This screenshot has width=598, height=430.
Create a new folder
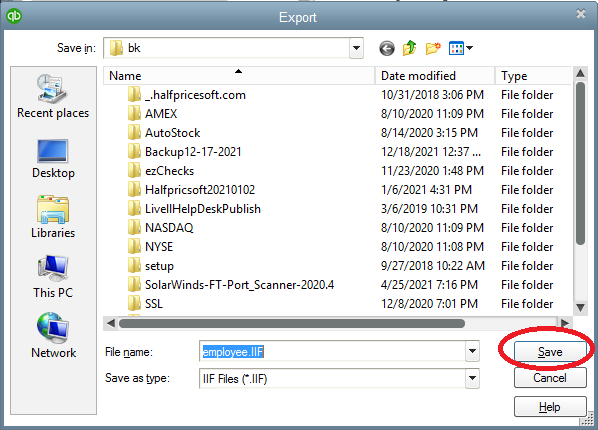pos(433,48)
